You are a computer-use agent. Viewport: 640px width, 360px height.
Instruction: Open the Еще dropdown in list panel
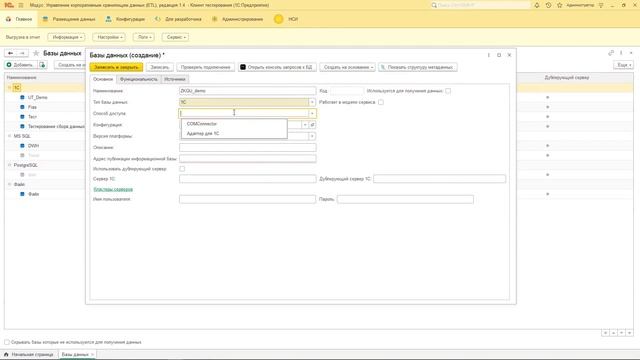(x=624, y=65)
